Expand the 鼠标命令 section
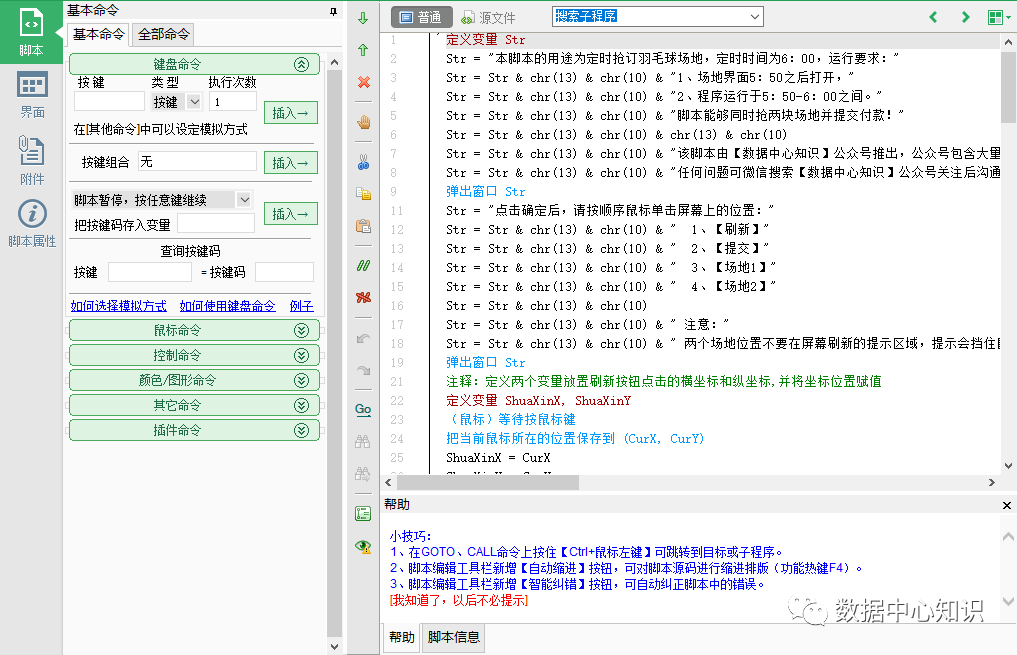Screen dimensions: 1017x655 point(302,331)
